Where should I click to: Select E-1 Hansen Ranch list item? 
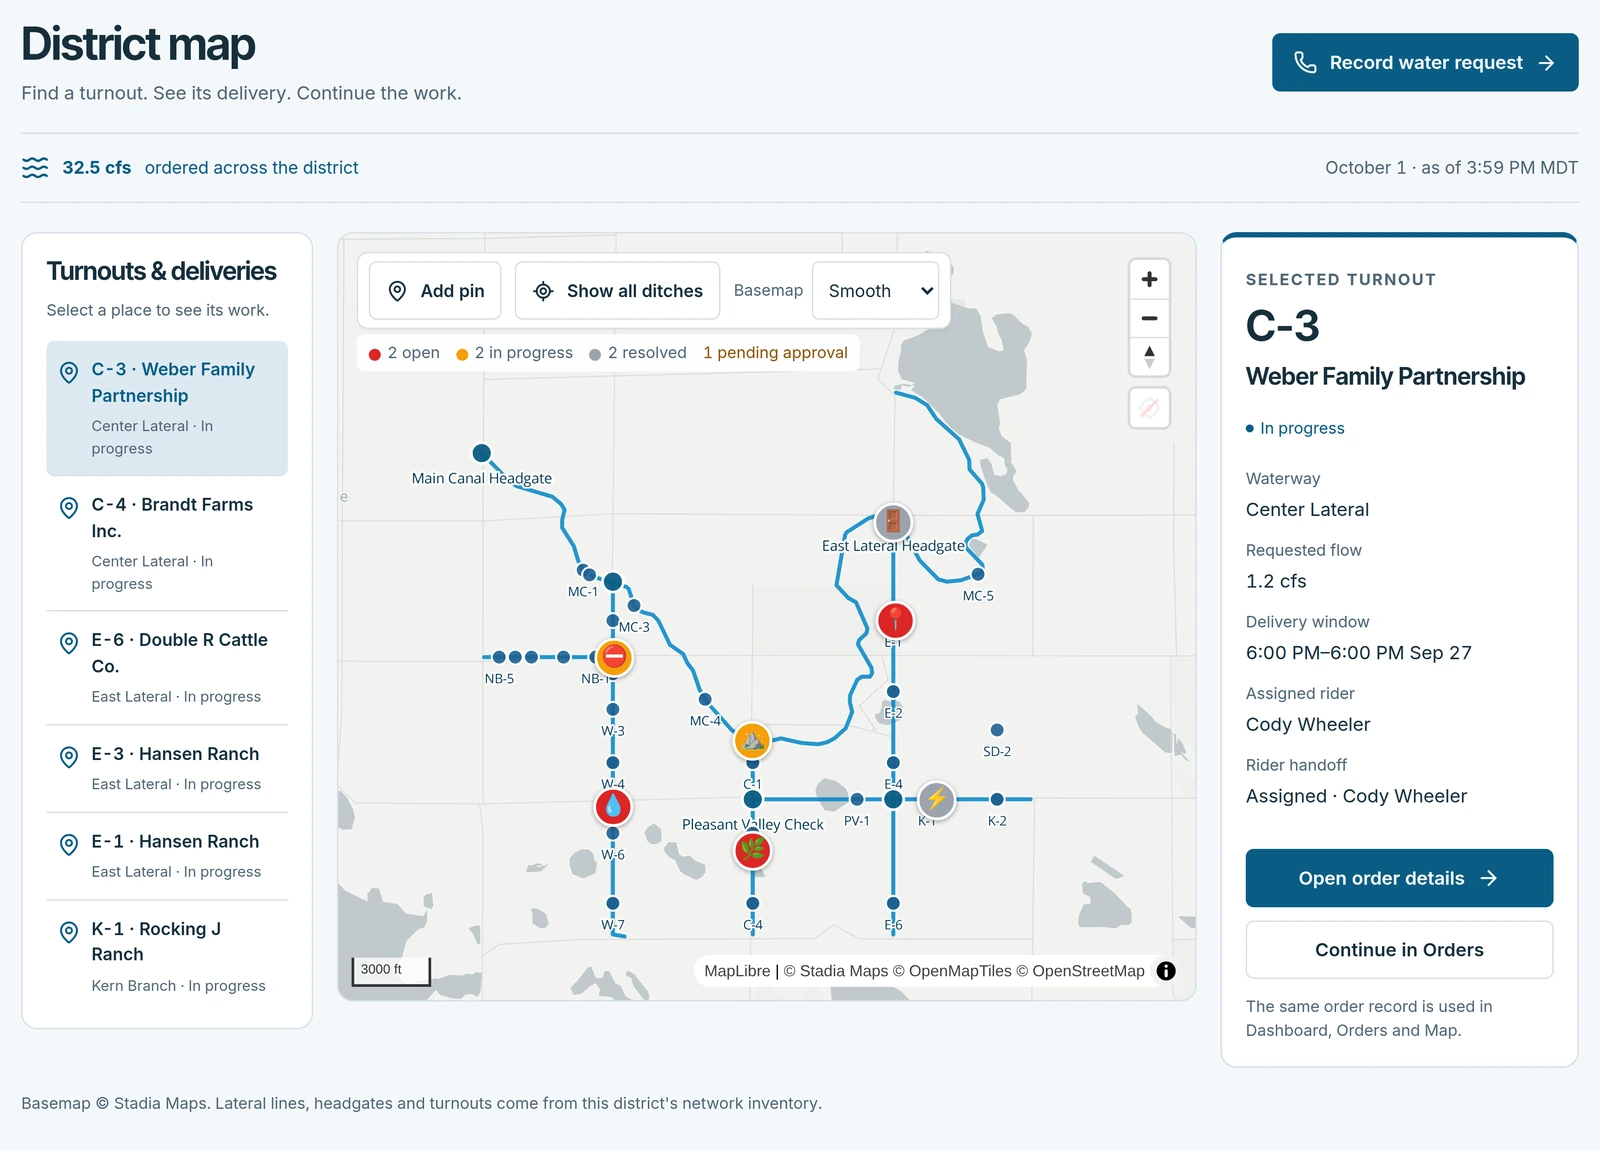(x=167, y=856)
